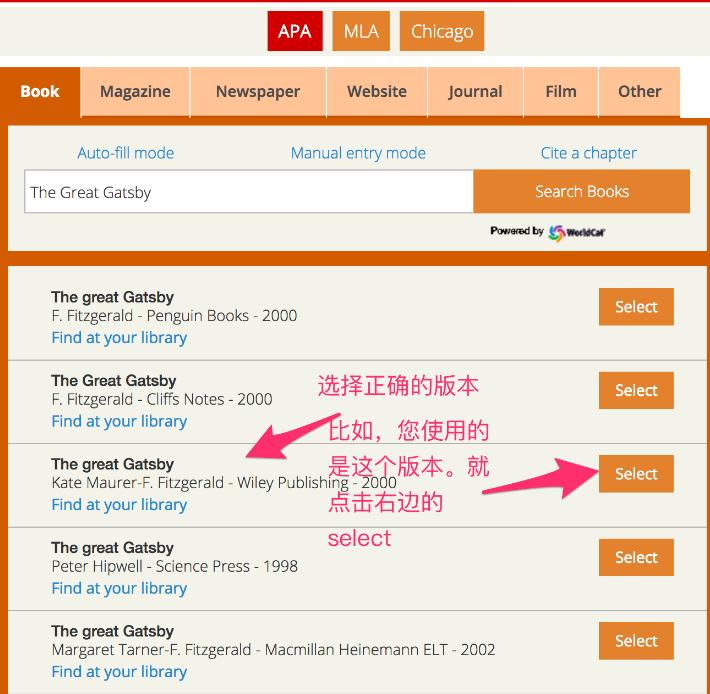The width and height of the screenshot is (710, 694).
Task: Click the Auto-fill mode link
Action: (x=125, y=153)
